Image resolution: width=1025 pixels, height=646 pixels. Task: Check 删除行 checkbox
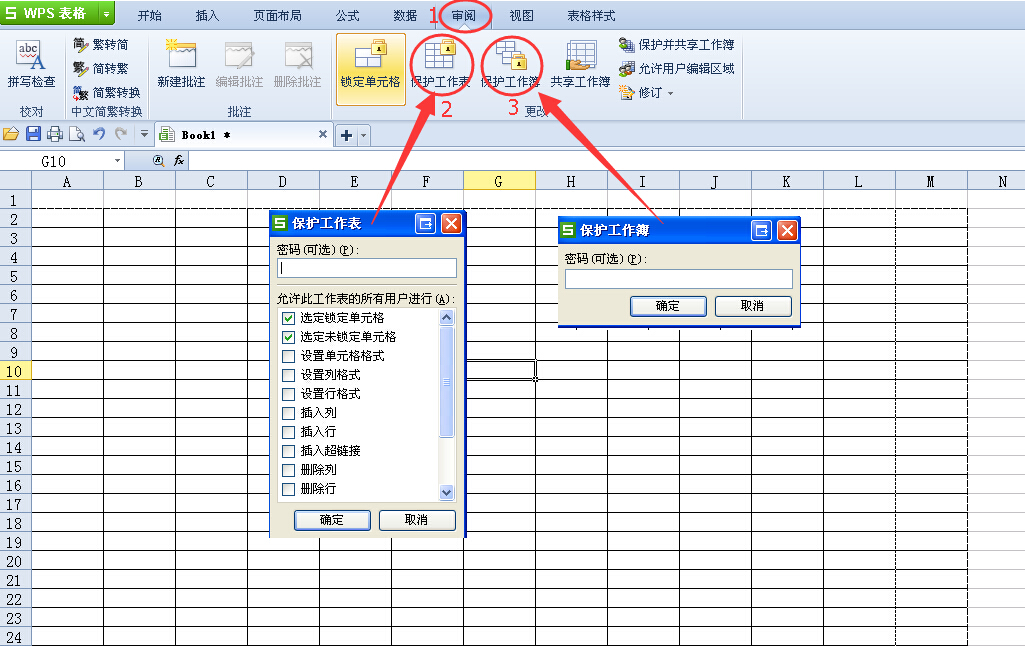coord(288,488)
